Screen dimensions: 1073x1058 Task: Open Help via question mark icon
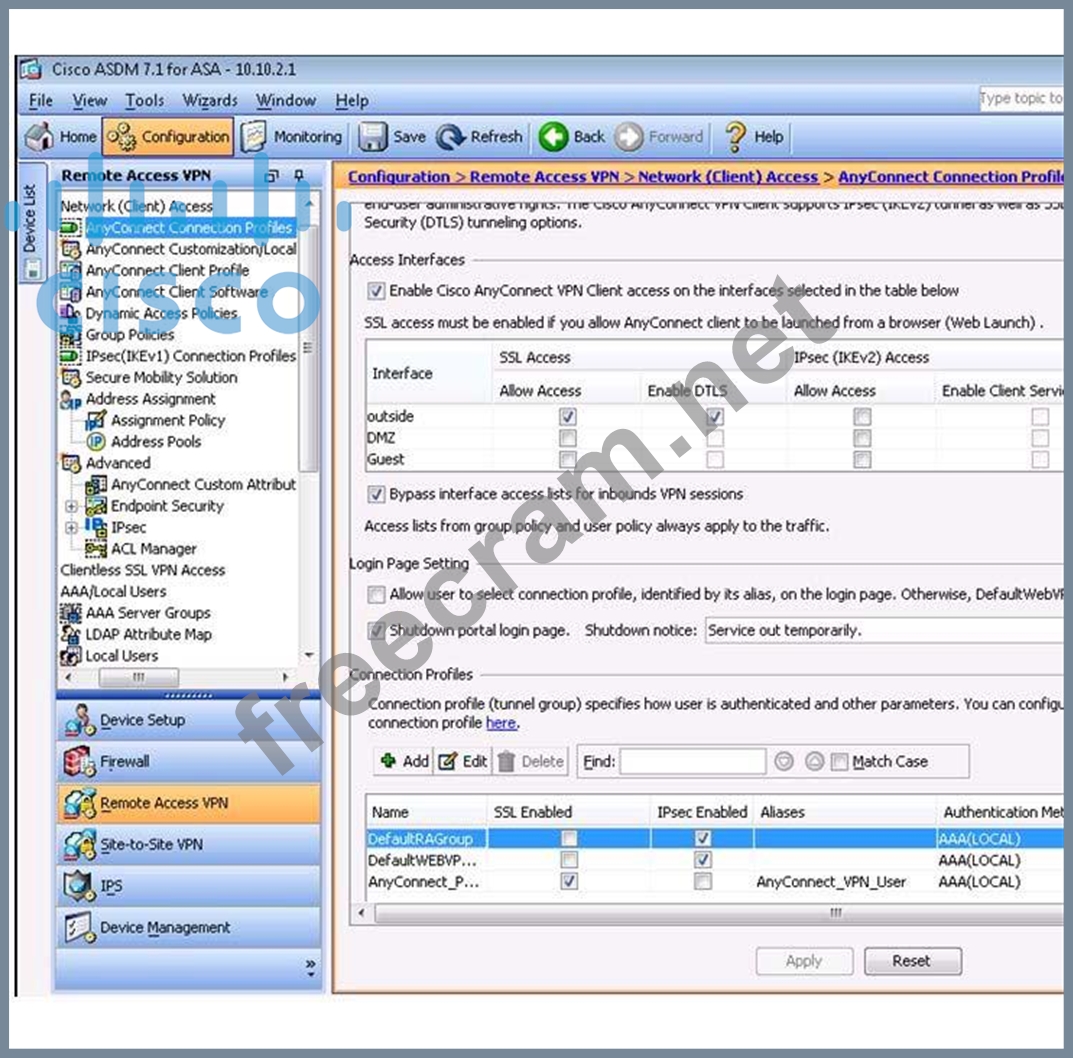tap(736, 137)
